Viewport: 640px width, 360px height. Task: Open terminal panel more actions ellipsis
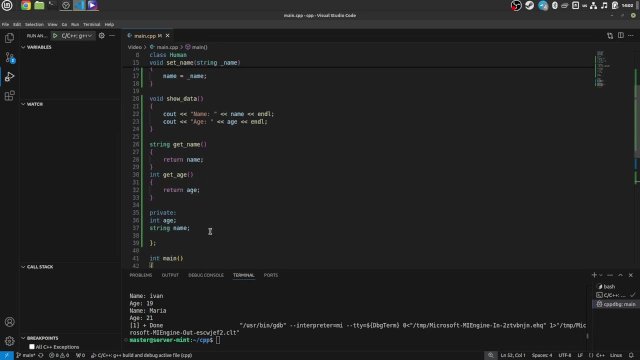(610, 275)
